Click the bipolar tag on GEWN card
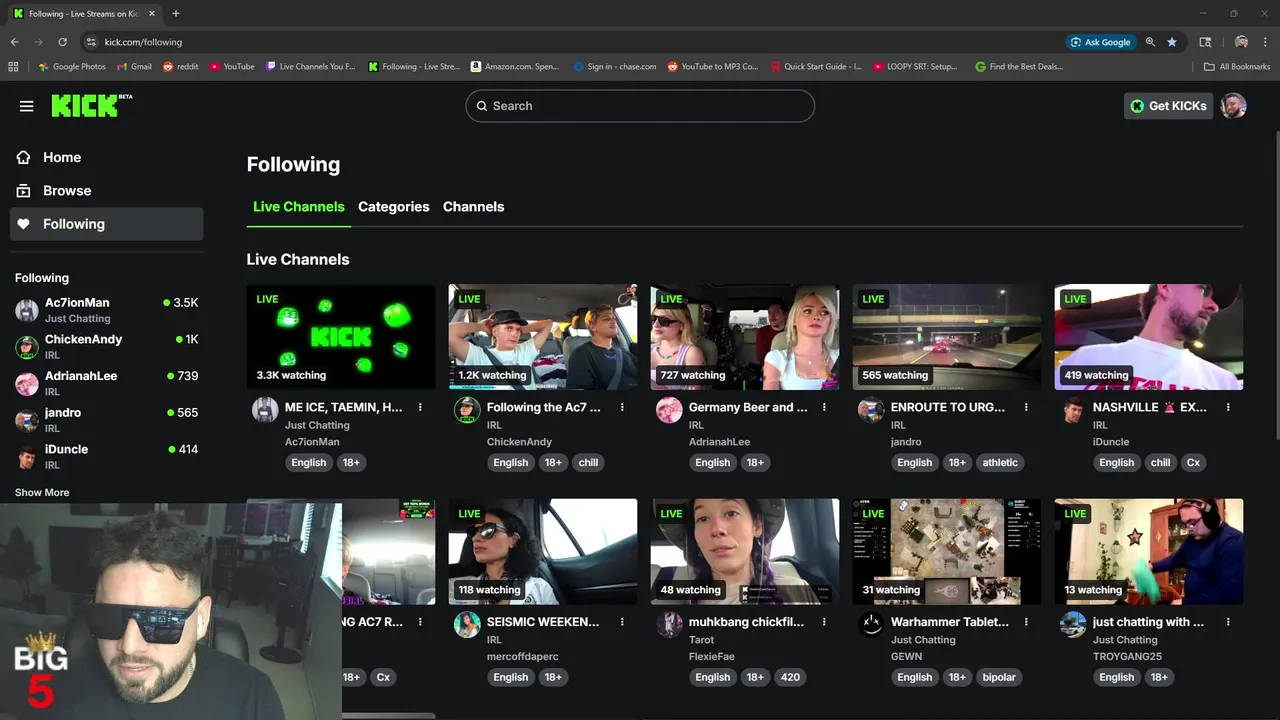Viewport: 1280px width, 720px height. (999, 677)
